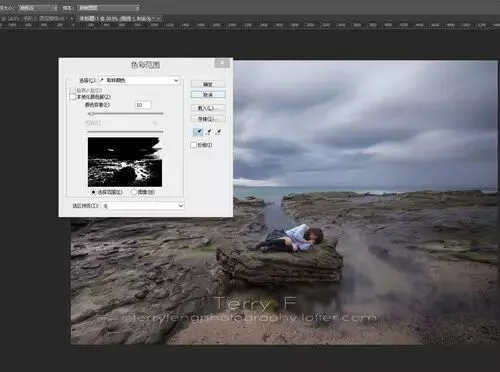Screen dimensions: 500x372
Task: Click the black-and-white selection preview thumbnail
Action: click(x=125, y=162)
